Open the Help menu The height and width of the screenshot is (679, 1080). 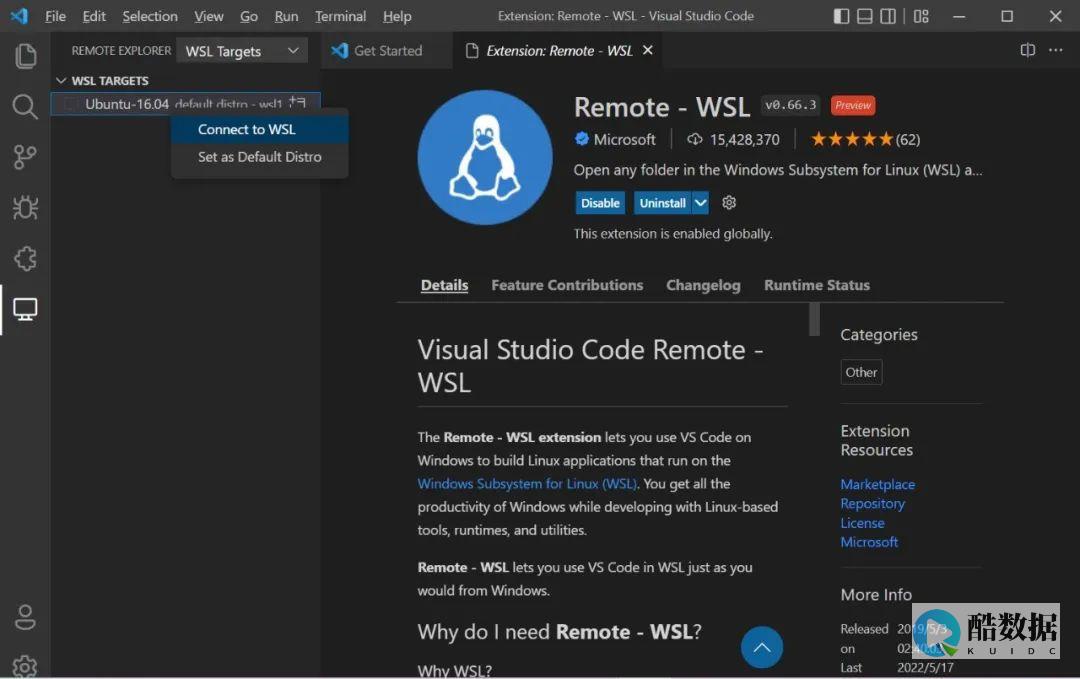397,16
